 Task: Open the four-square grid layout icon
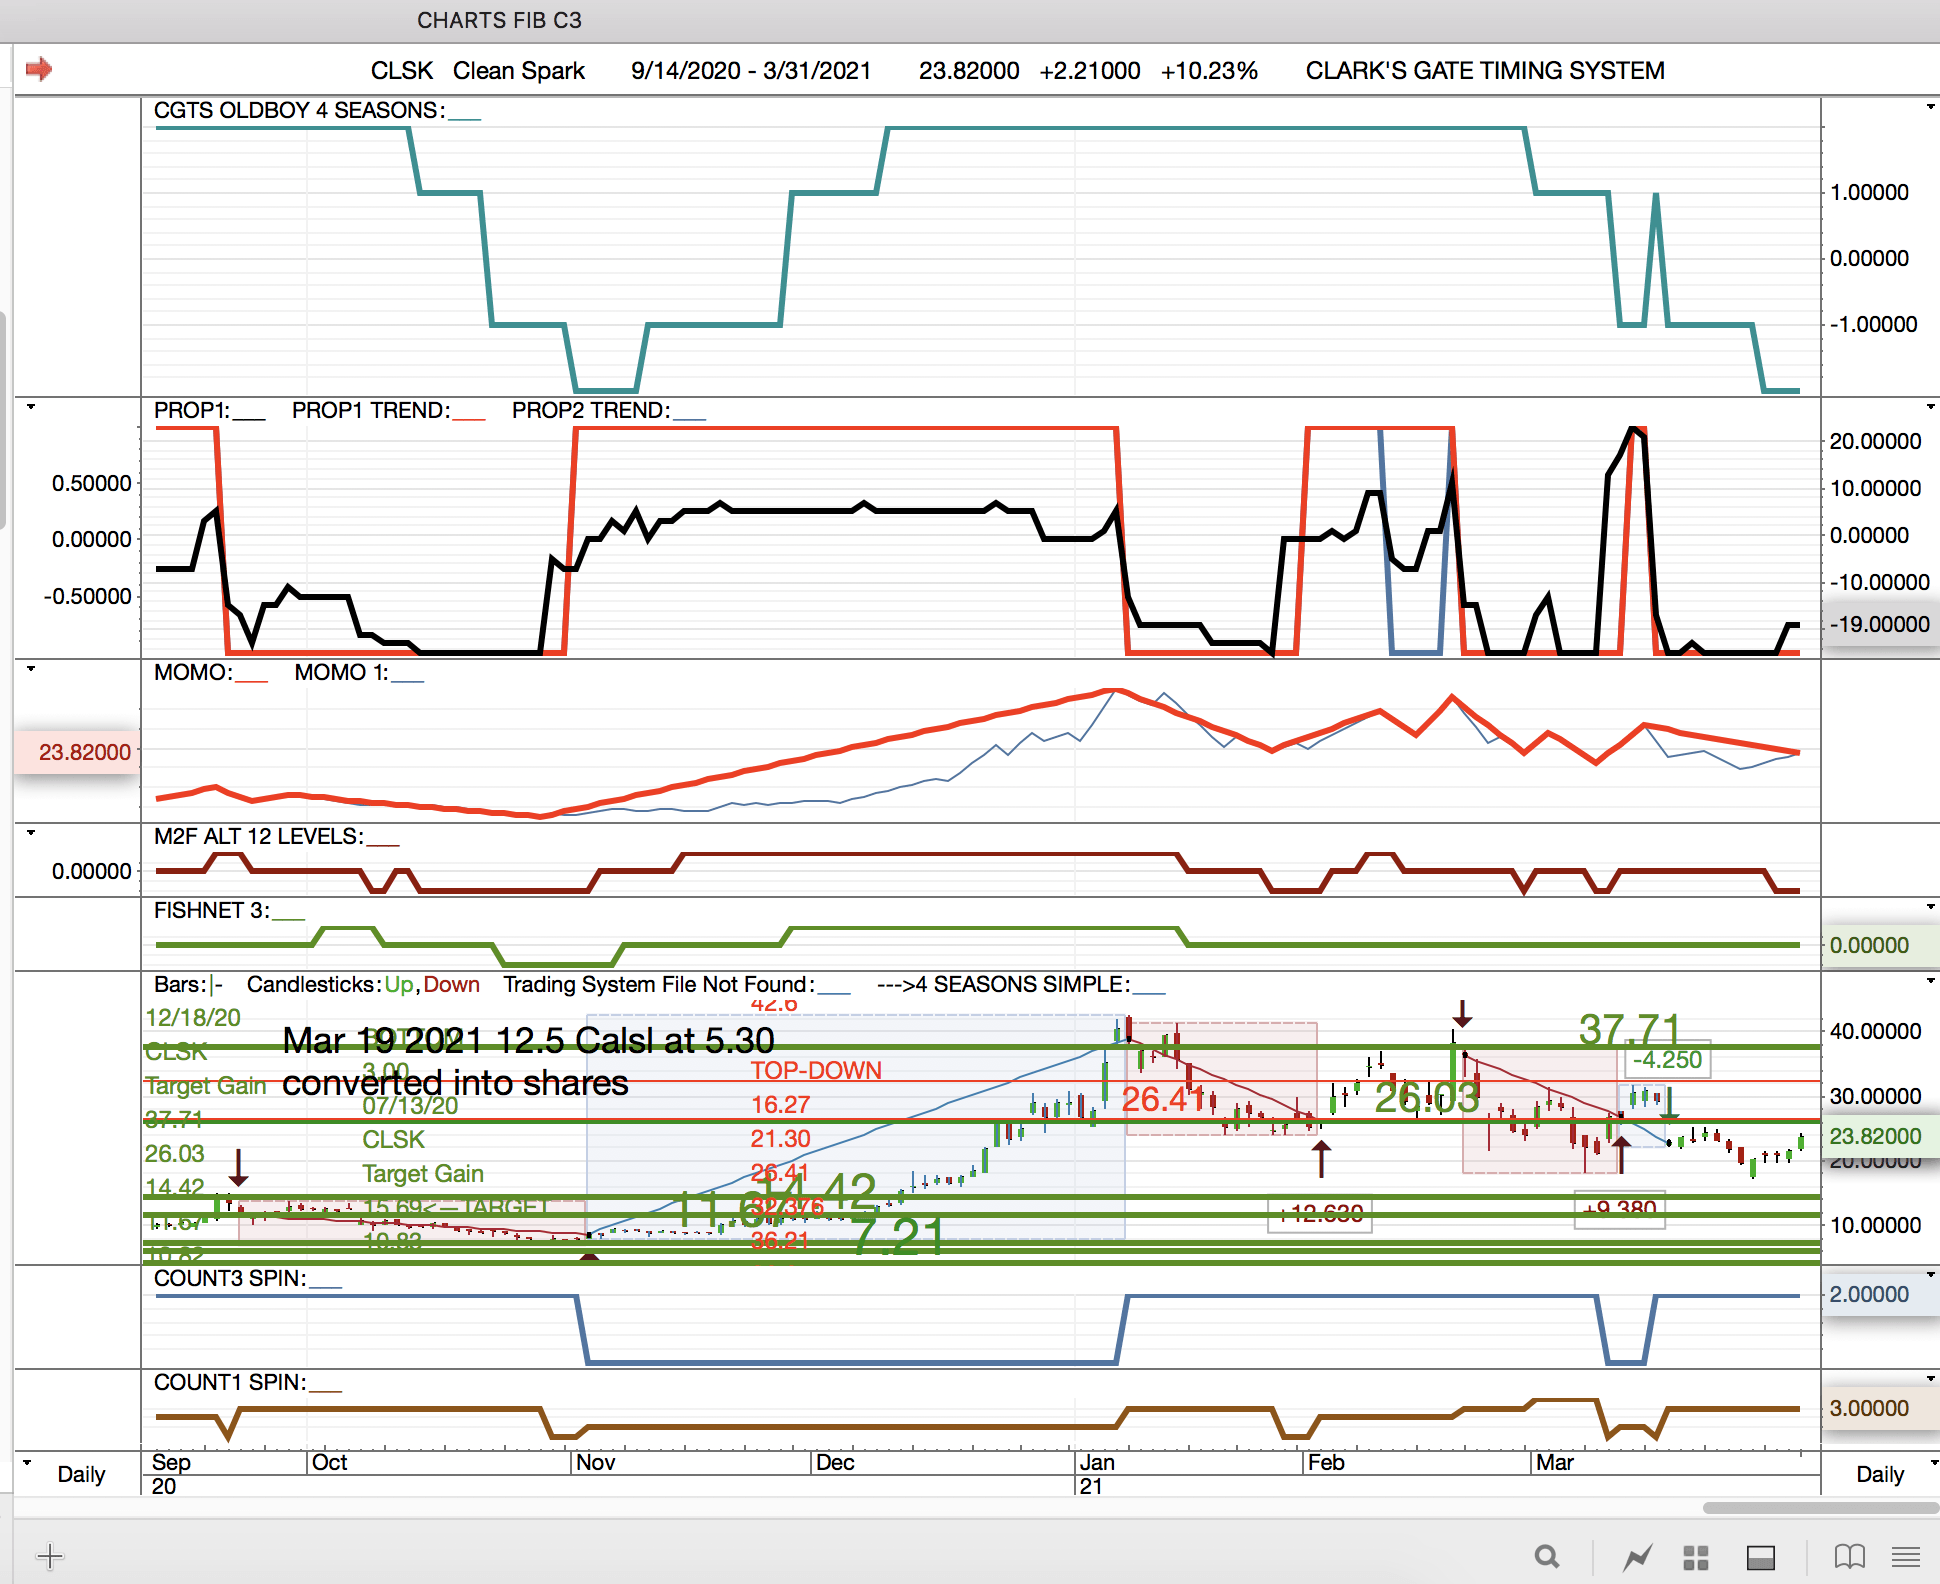pos(1695,1557)
